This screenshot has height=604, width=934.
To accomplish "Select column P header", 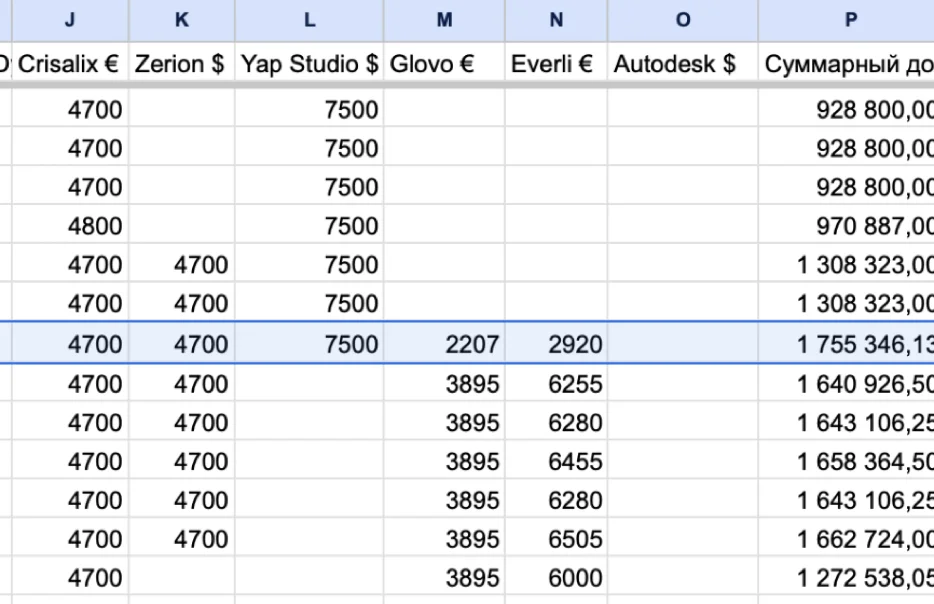I will 846,20.
